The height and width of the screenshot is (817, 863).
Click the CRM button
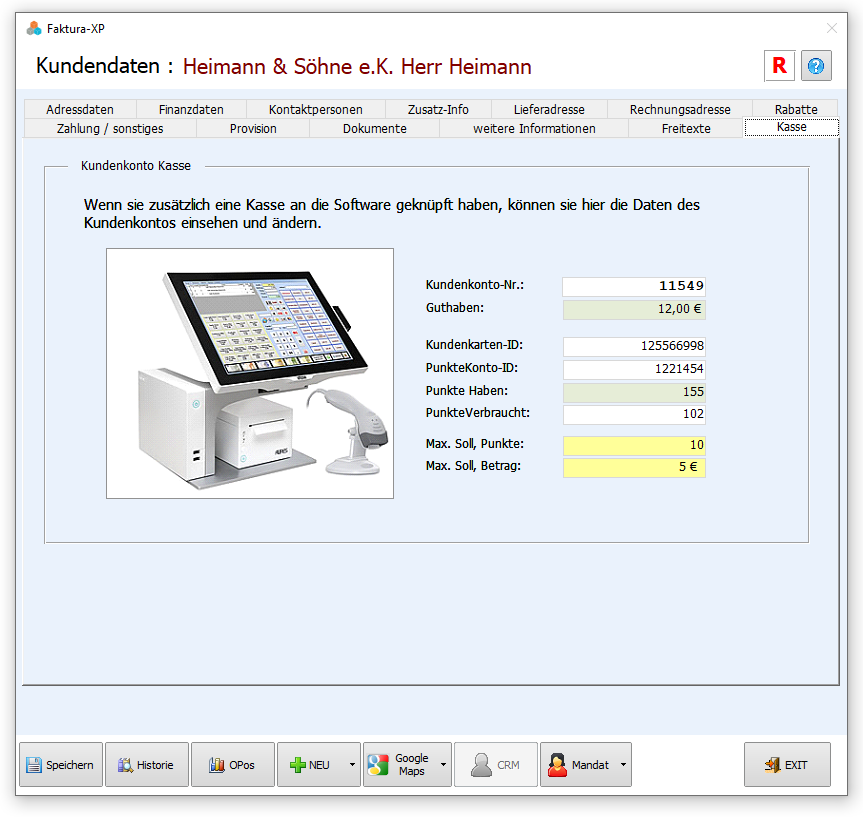tap(495, 764)
